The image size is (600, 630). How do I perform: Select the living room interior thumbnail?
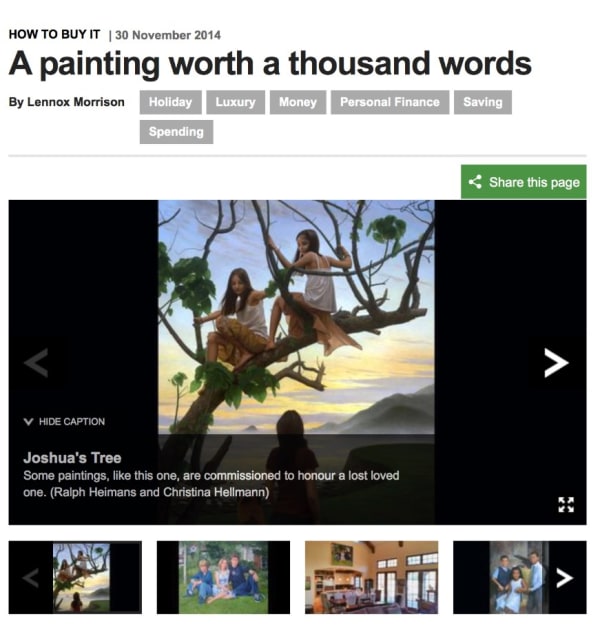[x=371, y=577]
